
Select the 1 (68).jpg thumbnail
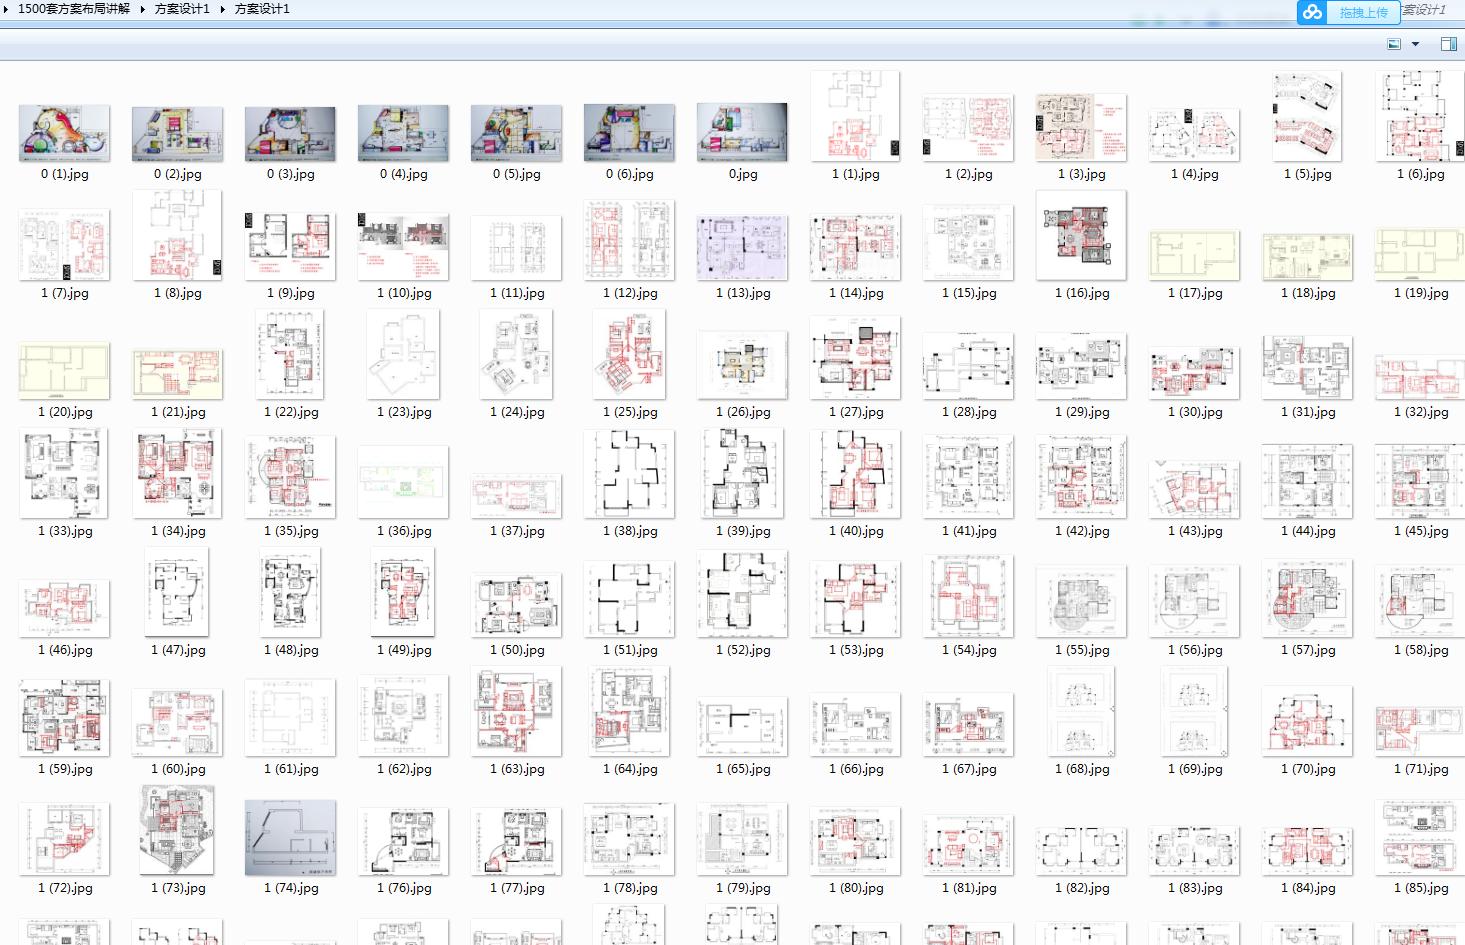point(1081,711)
